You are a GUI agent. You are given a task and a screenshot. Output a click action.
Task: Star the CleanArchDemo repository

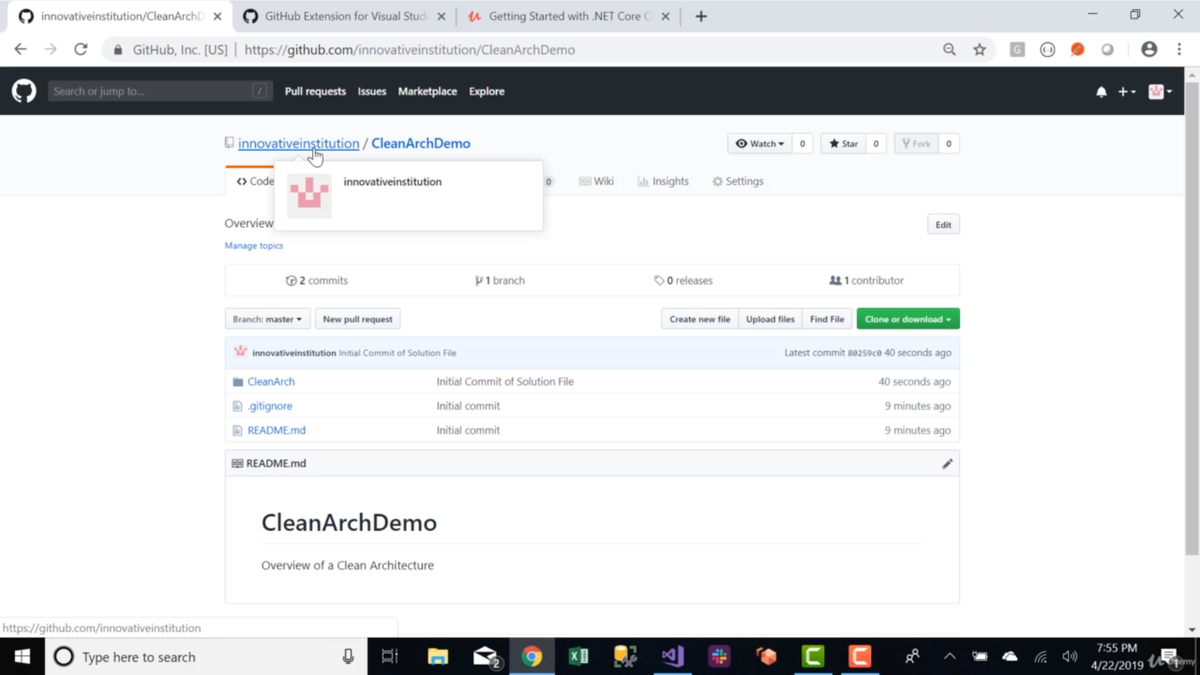click(844, 144)
